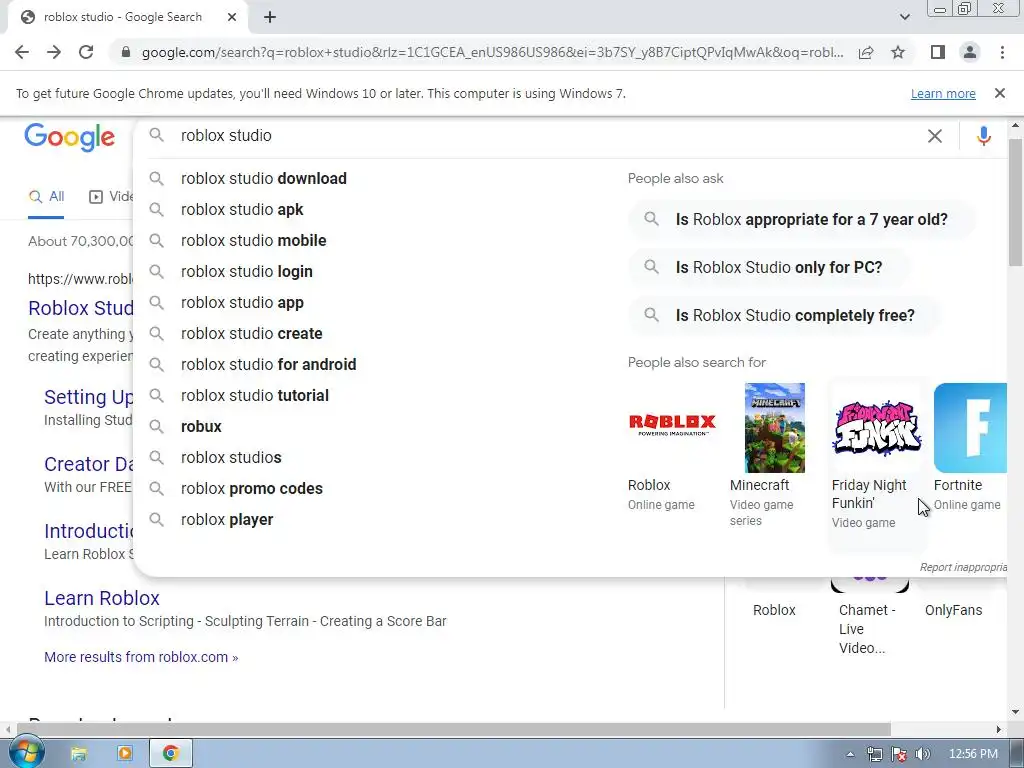Select suggestion roblox studio download
The width and height of the screenshot is (1024, 768).
pos(263,178)
